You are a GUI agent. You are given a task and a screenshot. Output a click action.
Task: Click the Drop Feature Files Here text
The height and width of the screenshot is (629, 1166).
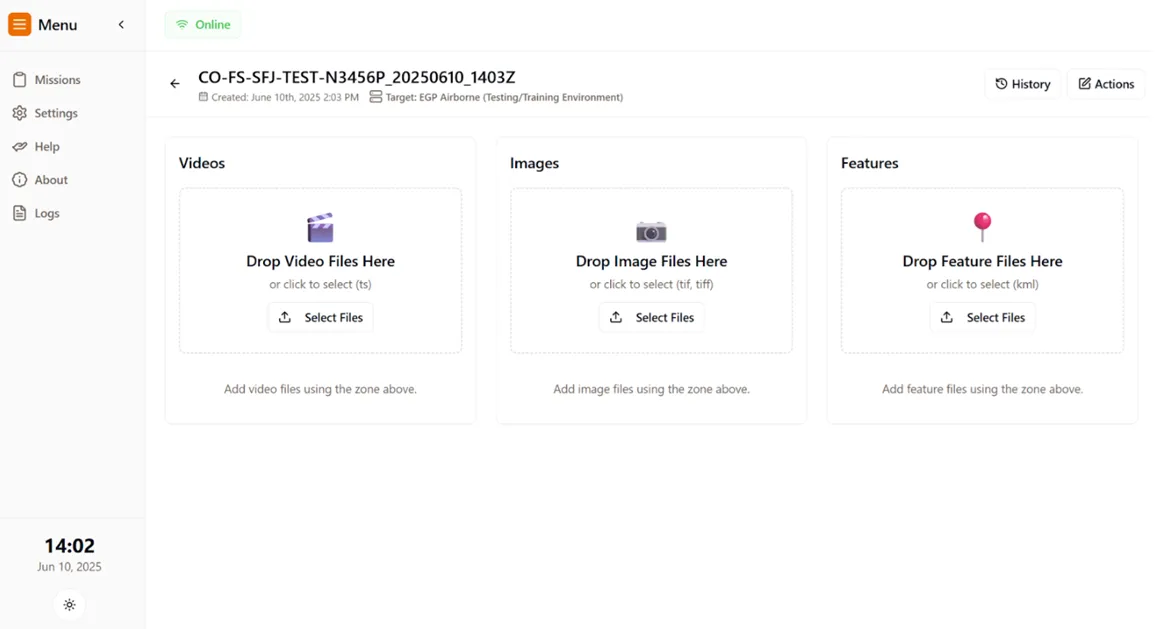pyautogui.click(x=982, y=261)
